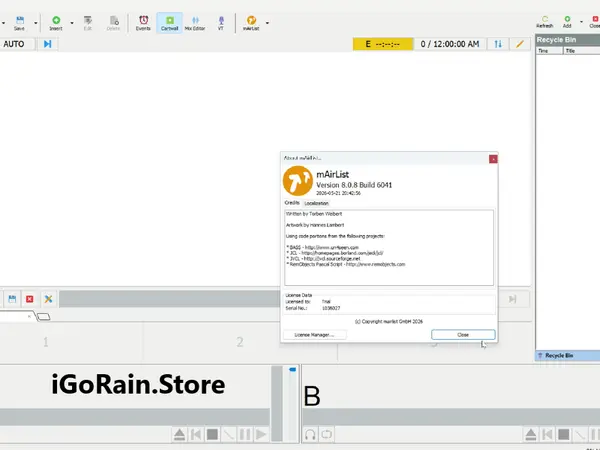
Task: Click the Save toolbar icon
Action: (x=20, y=23)
